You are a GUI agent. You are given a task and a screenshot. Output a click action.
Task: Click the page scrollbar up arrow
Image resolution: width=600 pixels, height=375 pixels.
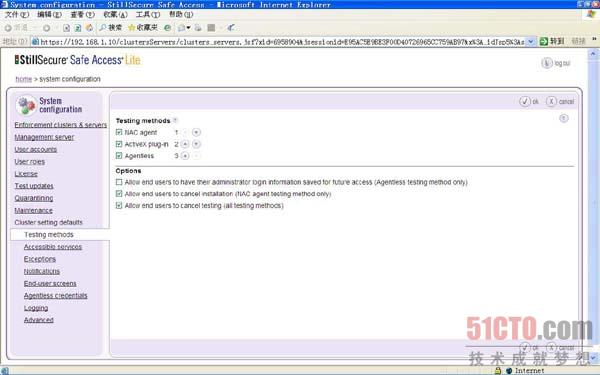[593, 54]
